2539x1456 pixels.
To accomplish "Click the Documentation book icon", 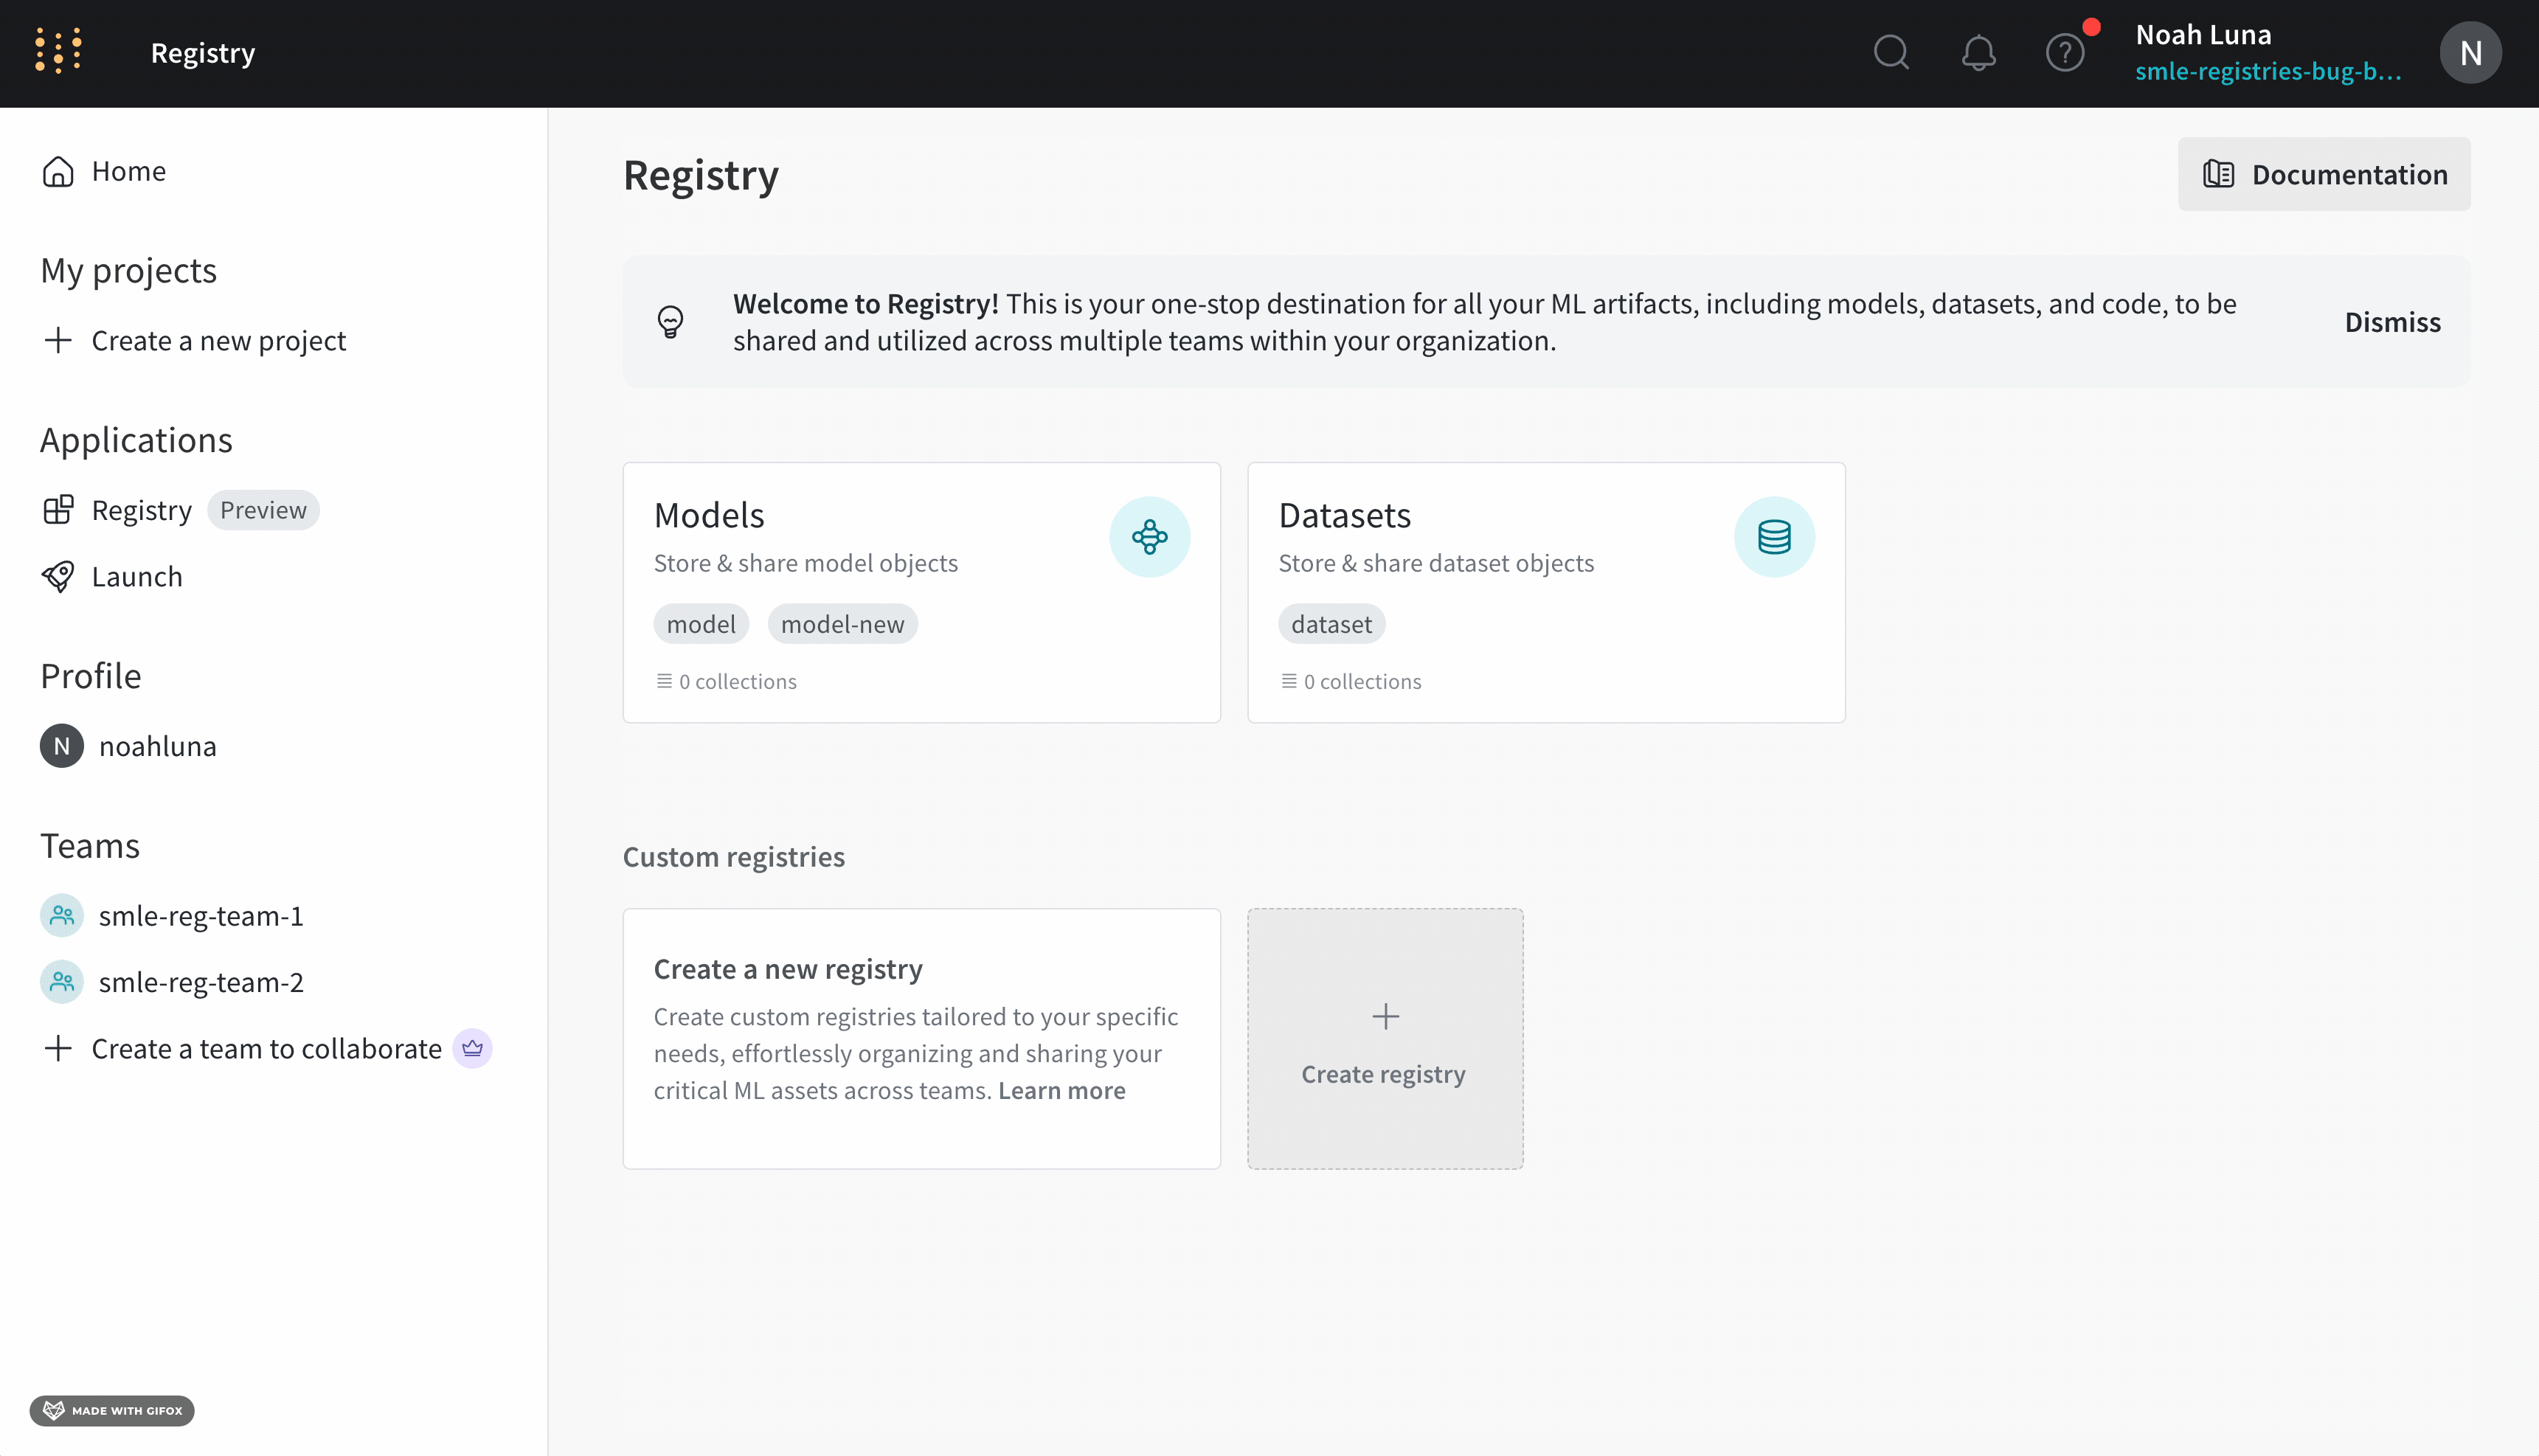I will pyautogui.click(x=2219, y=174).
